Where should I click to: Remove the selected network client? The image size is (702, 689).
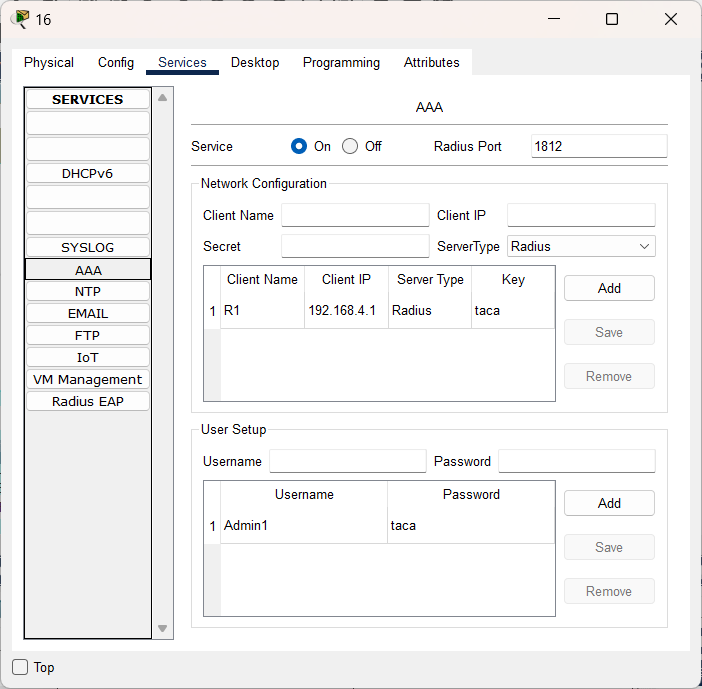pos(609,377)
